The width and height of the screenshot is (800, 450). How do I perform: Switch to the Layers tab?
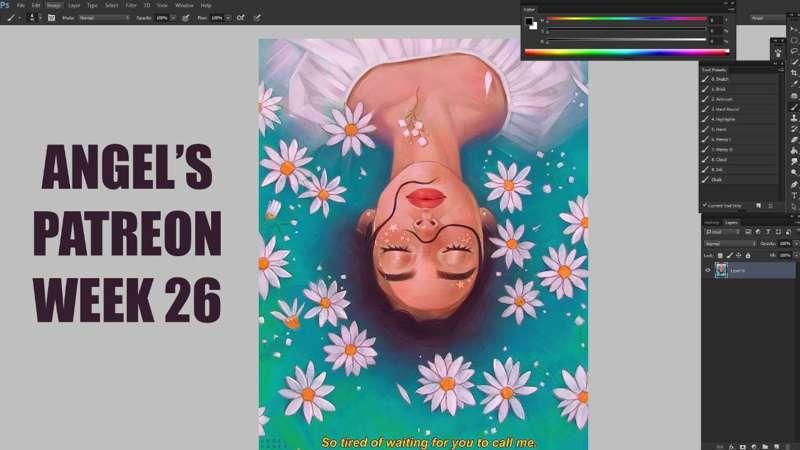pyautogui.click(x=732, y=222)
